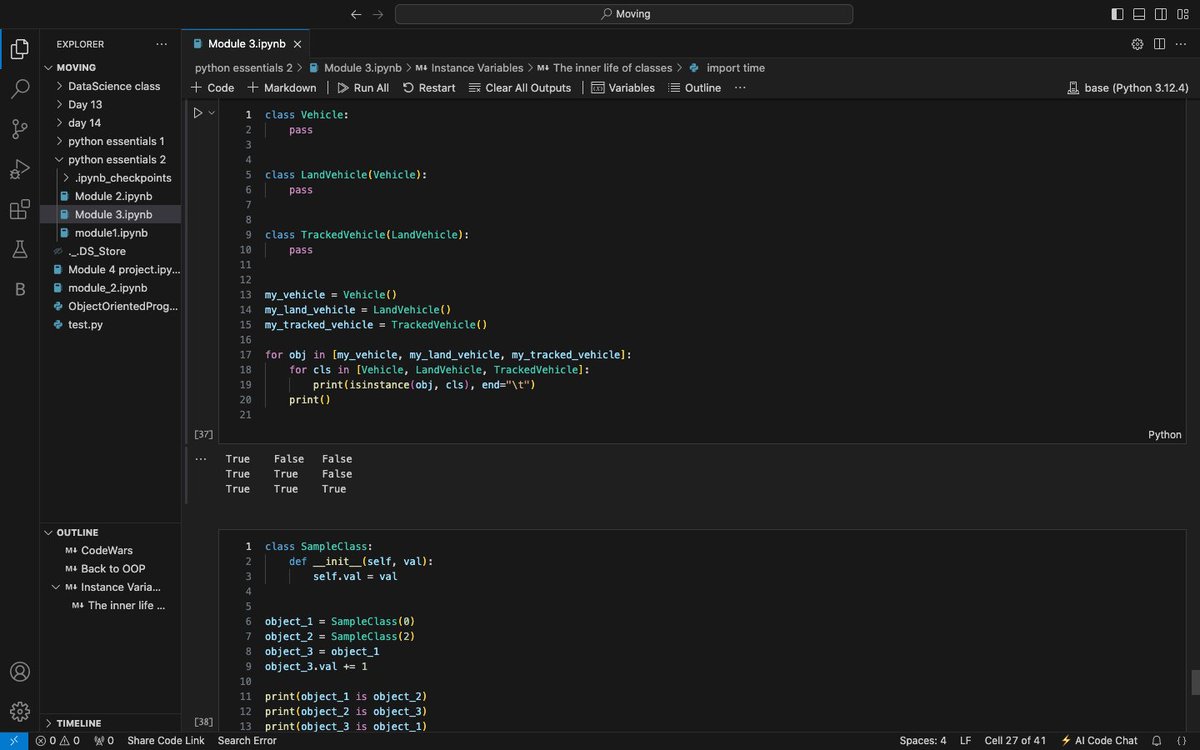
Task: Expand the TIMELINE section
Action: click(110, 723)
